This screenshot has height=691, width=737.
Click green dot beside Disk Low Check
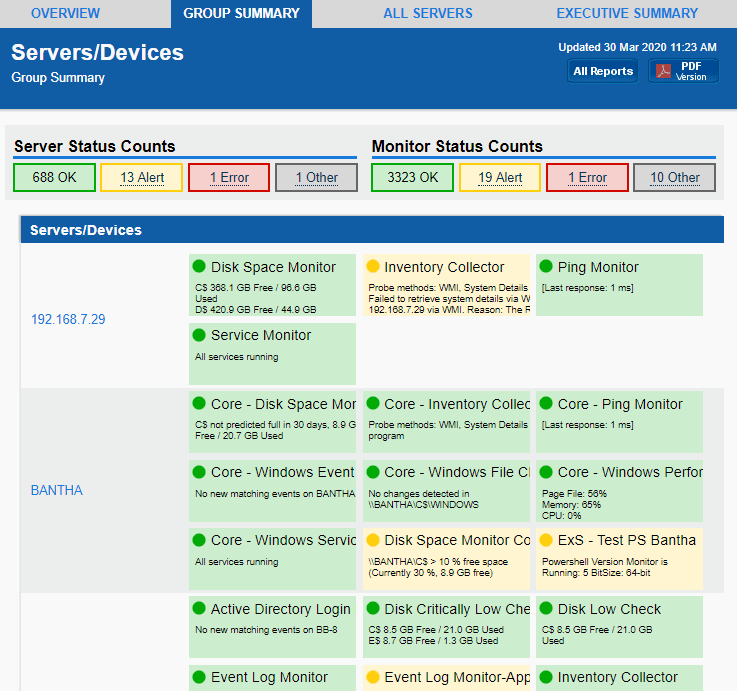pyautogui.click(x=546, y=609)
